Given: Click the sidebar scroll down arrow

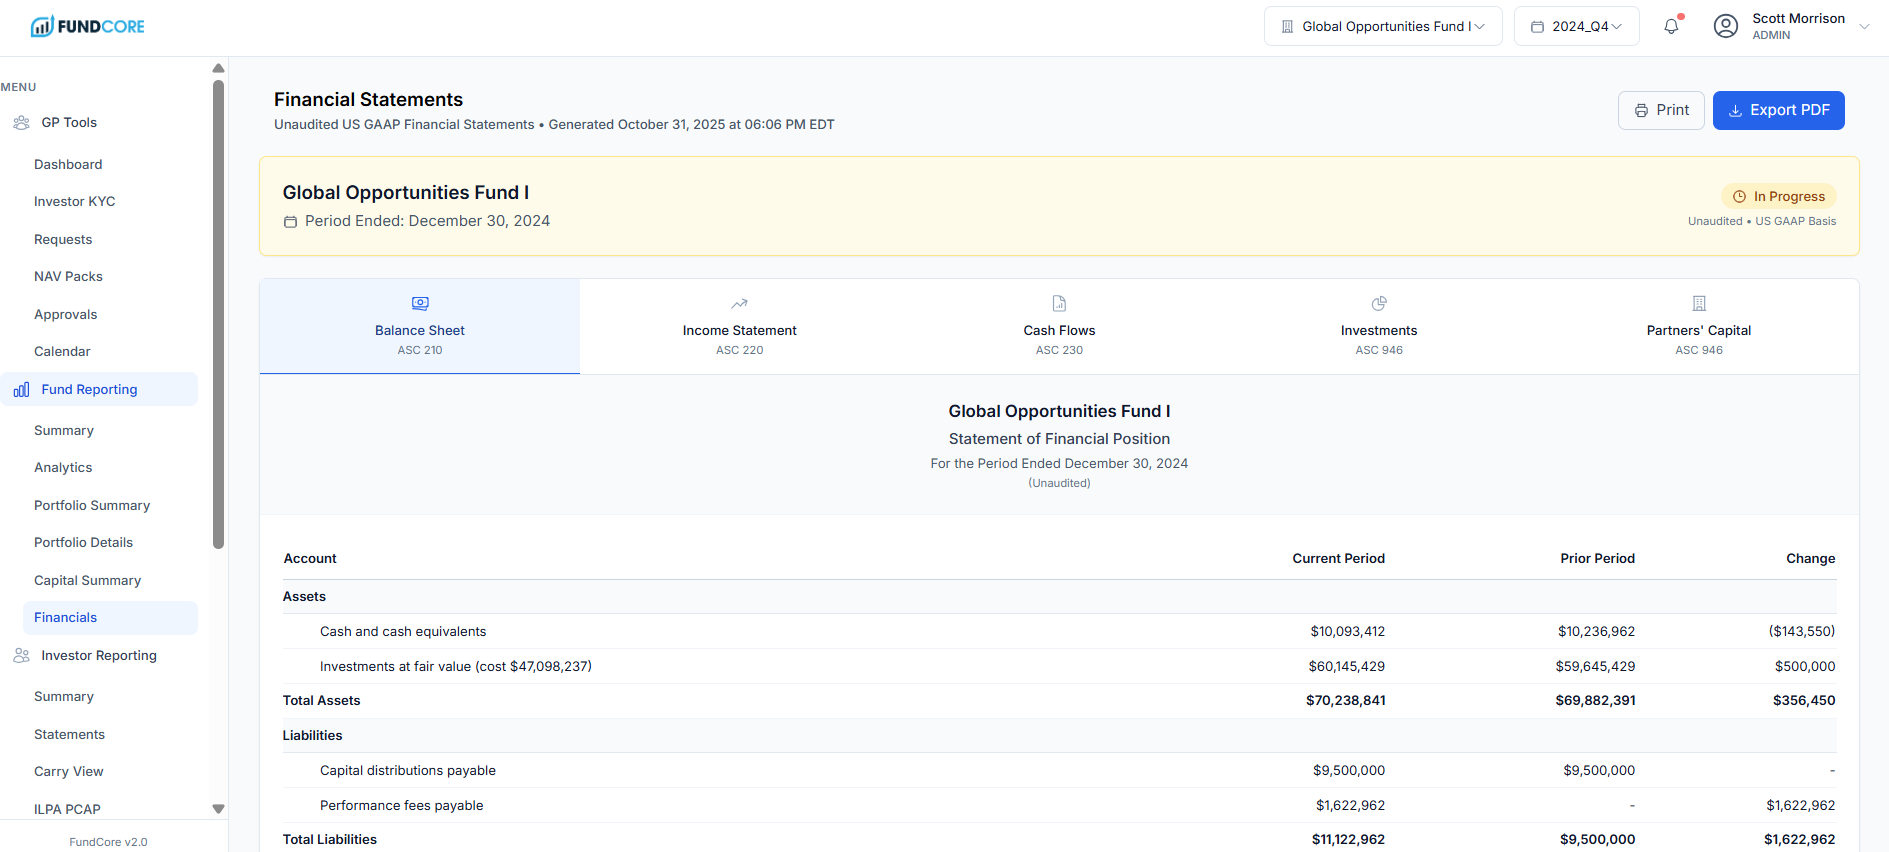Looking at the screenshot, I should pyautogui.click(x=218, y=809).
